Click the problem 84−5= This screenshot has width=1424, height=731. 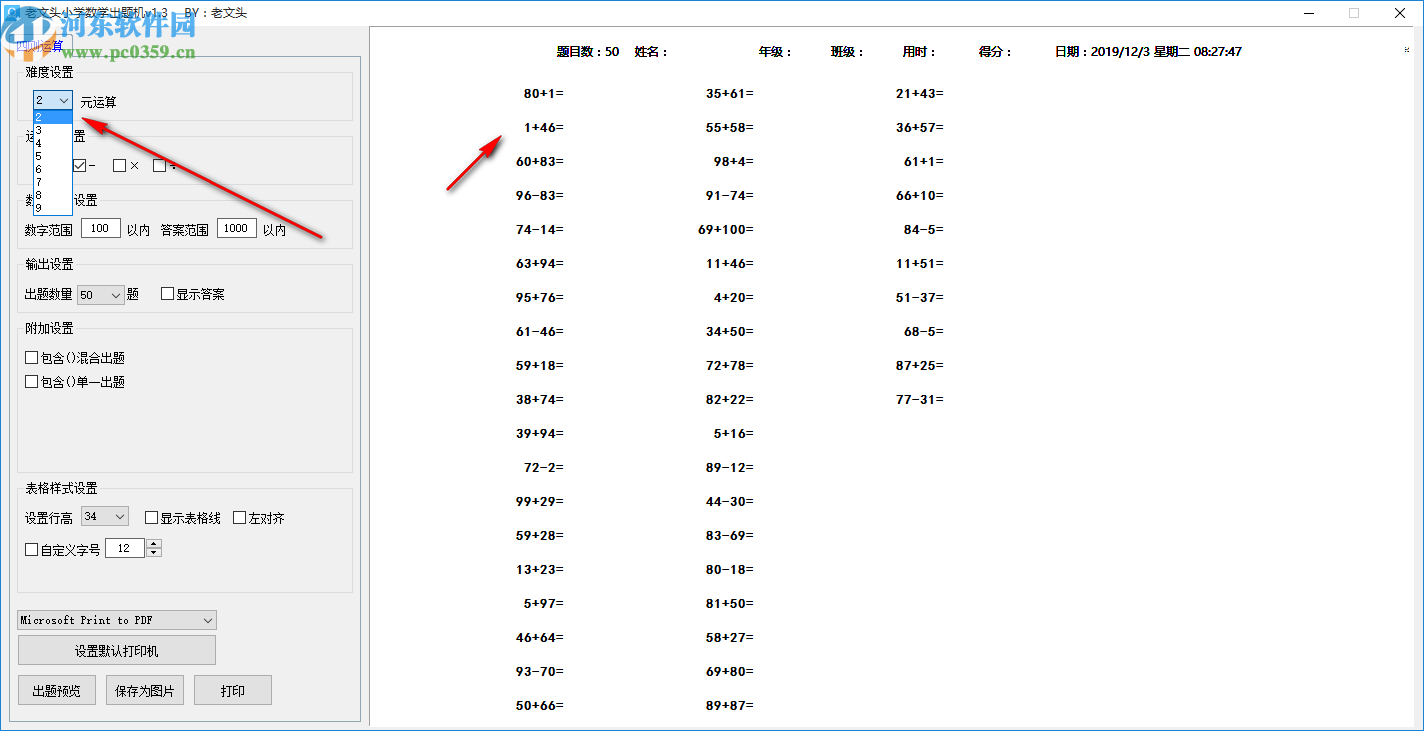(924, 229)
